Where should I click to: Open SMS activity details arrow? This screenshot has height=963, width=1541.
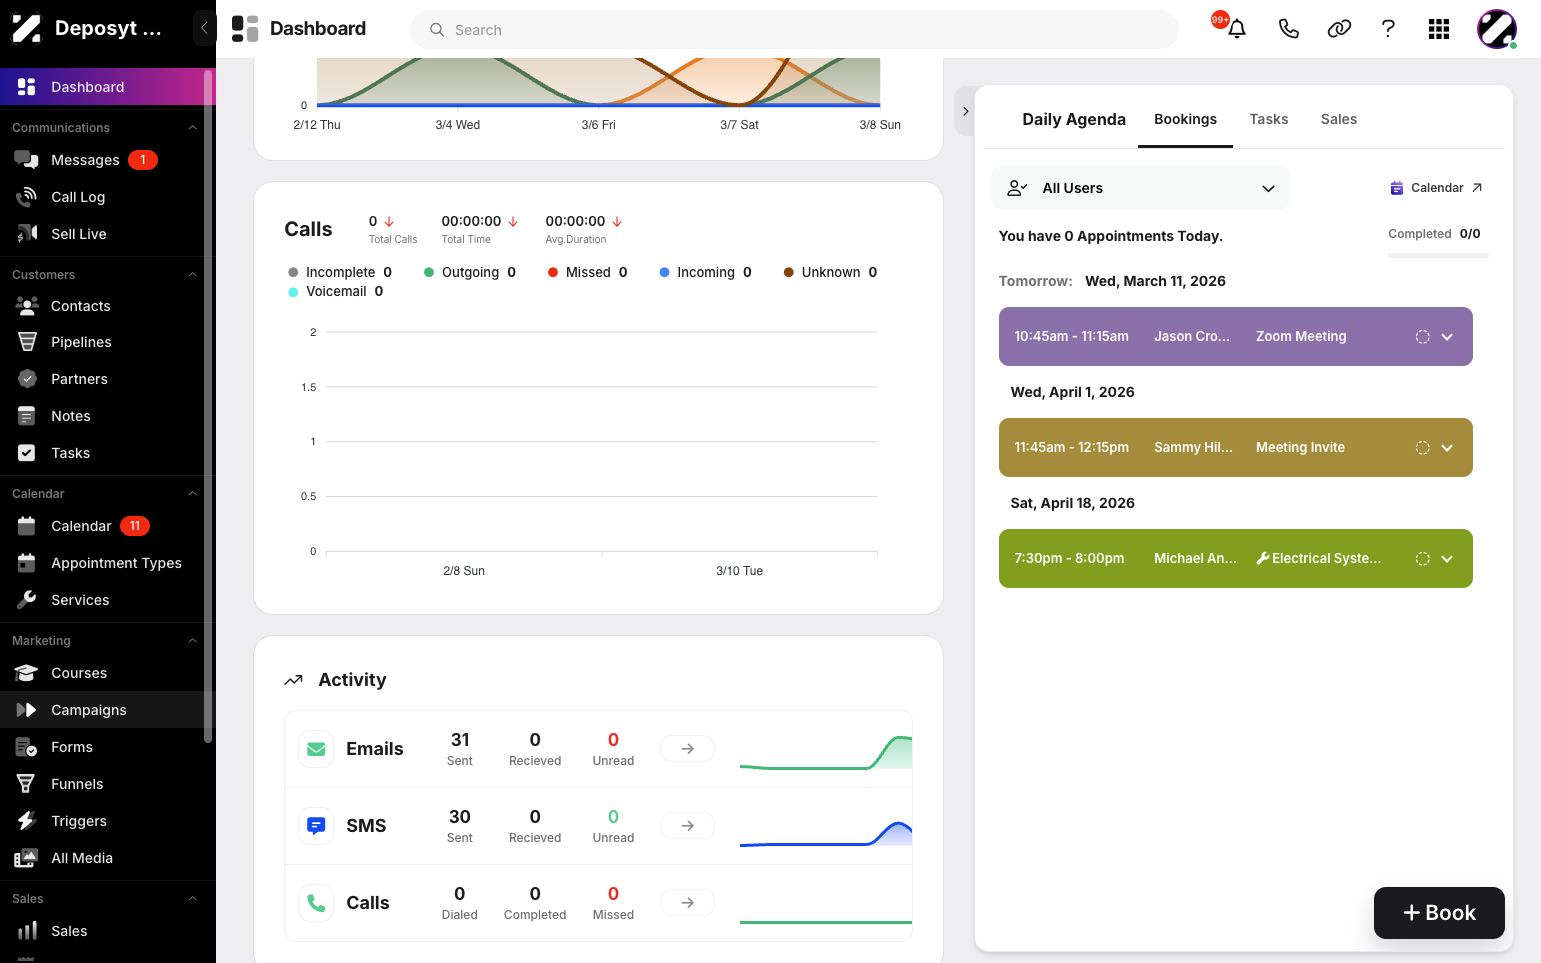pos(687,825)
